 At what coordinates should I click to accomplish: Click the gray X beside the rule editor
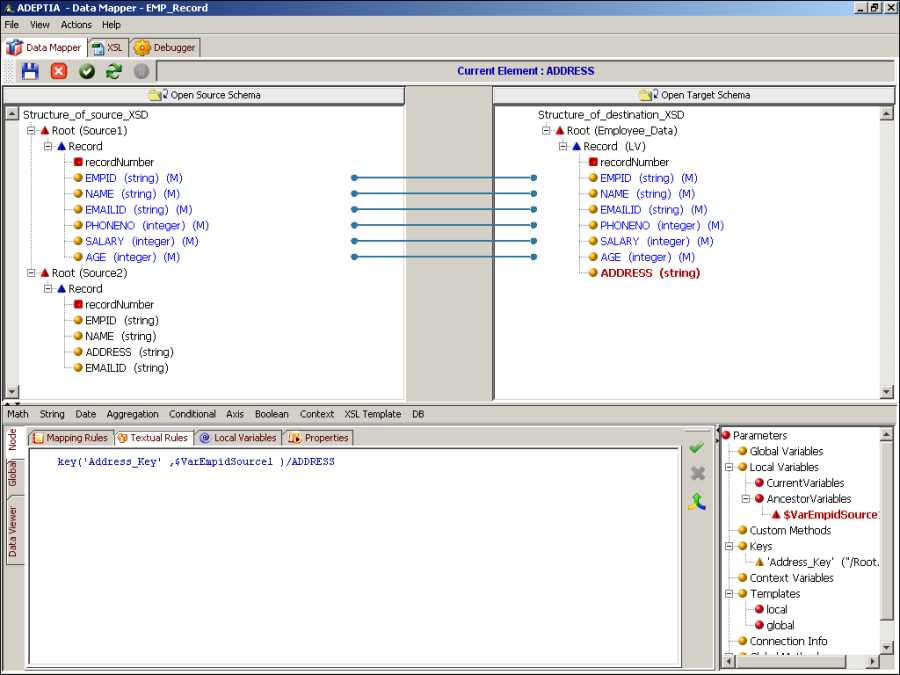coord(697,473)
